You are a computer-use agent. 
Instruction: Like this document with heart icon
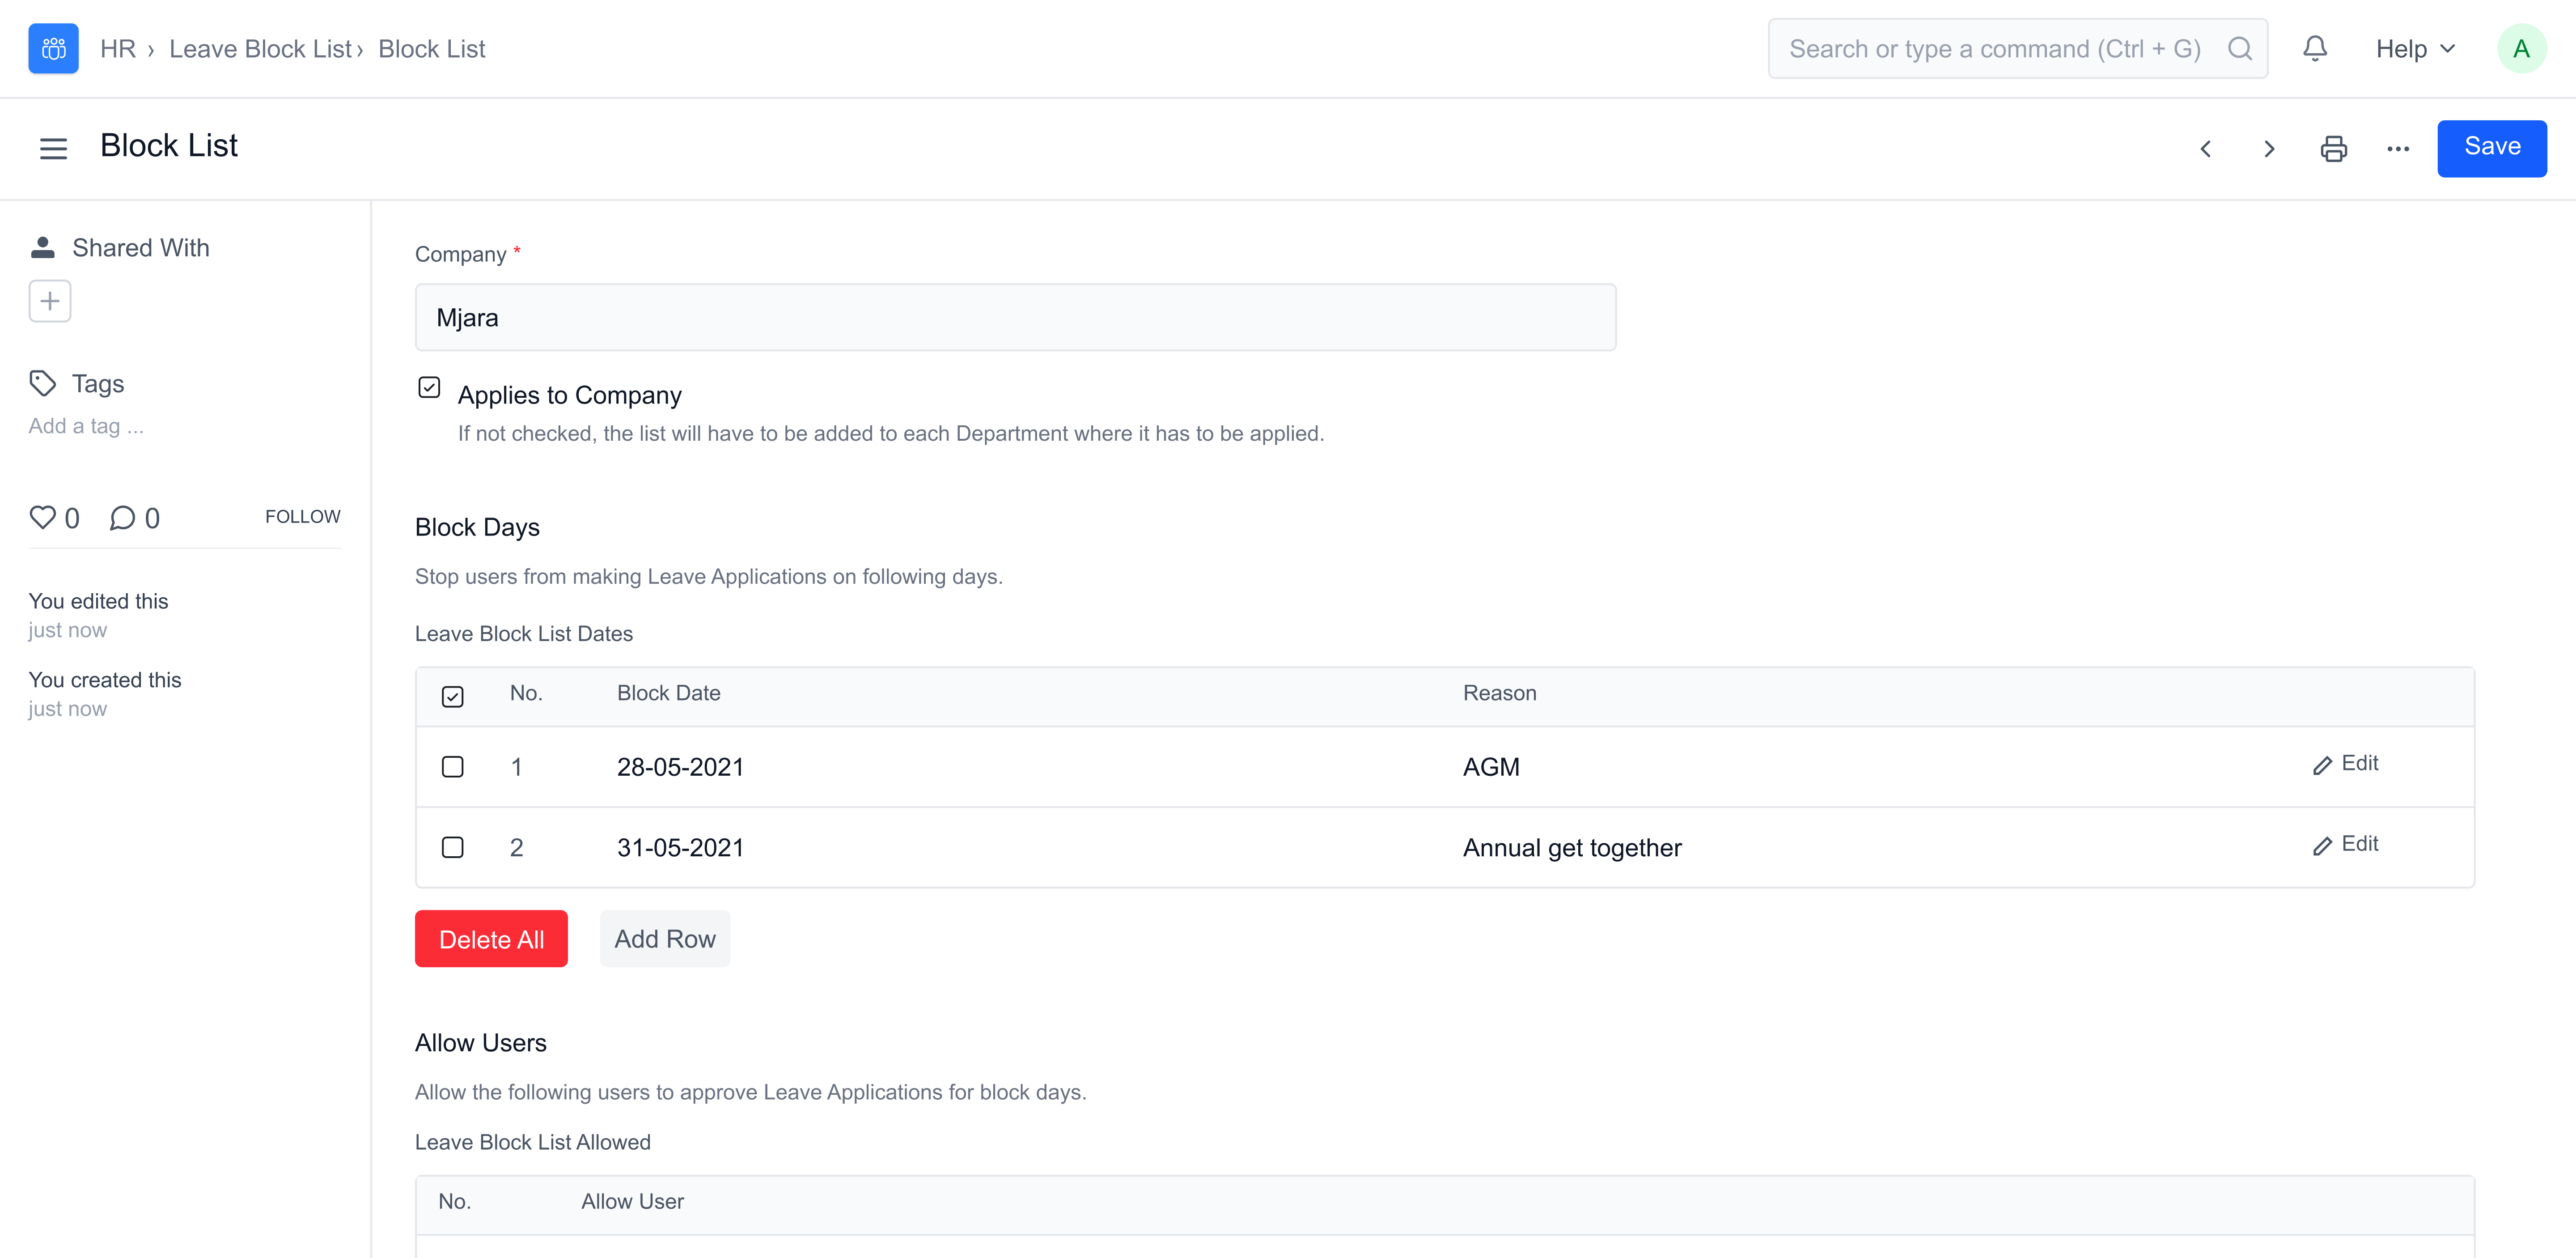pos(42,517)
